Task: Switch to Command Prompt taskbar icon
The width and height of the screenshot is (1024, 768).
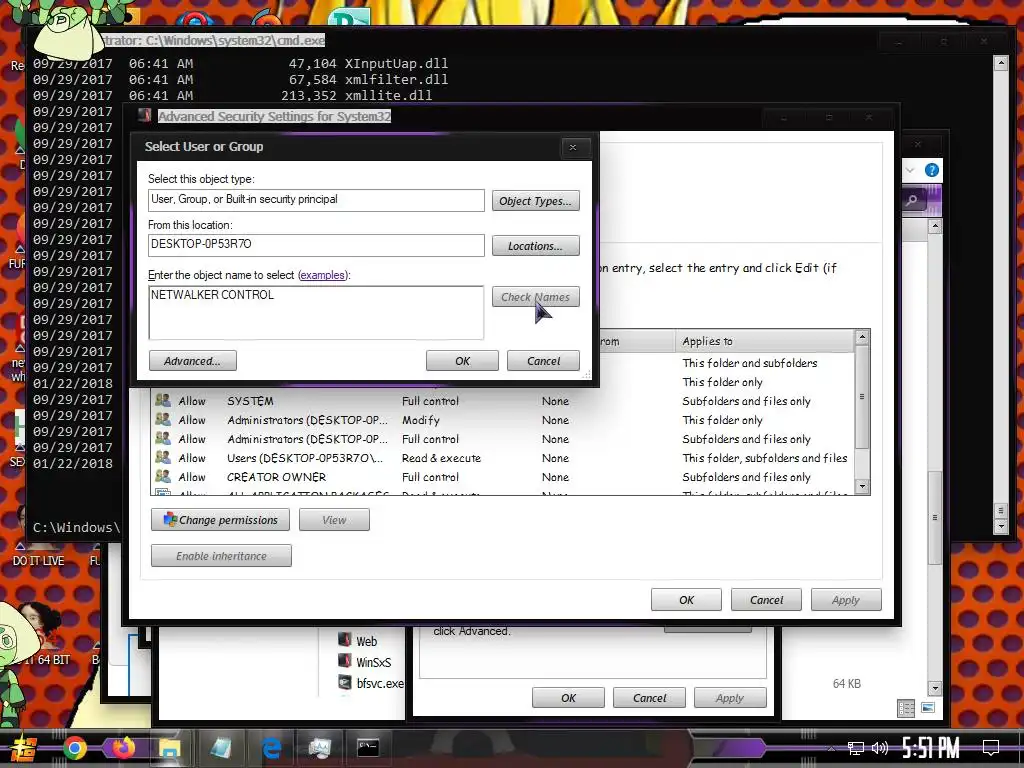Action: [x=368, y=748]
